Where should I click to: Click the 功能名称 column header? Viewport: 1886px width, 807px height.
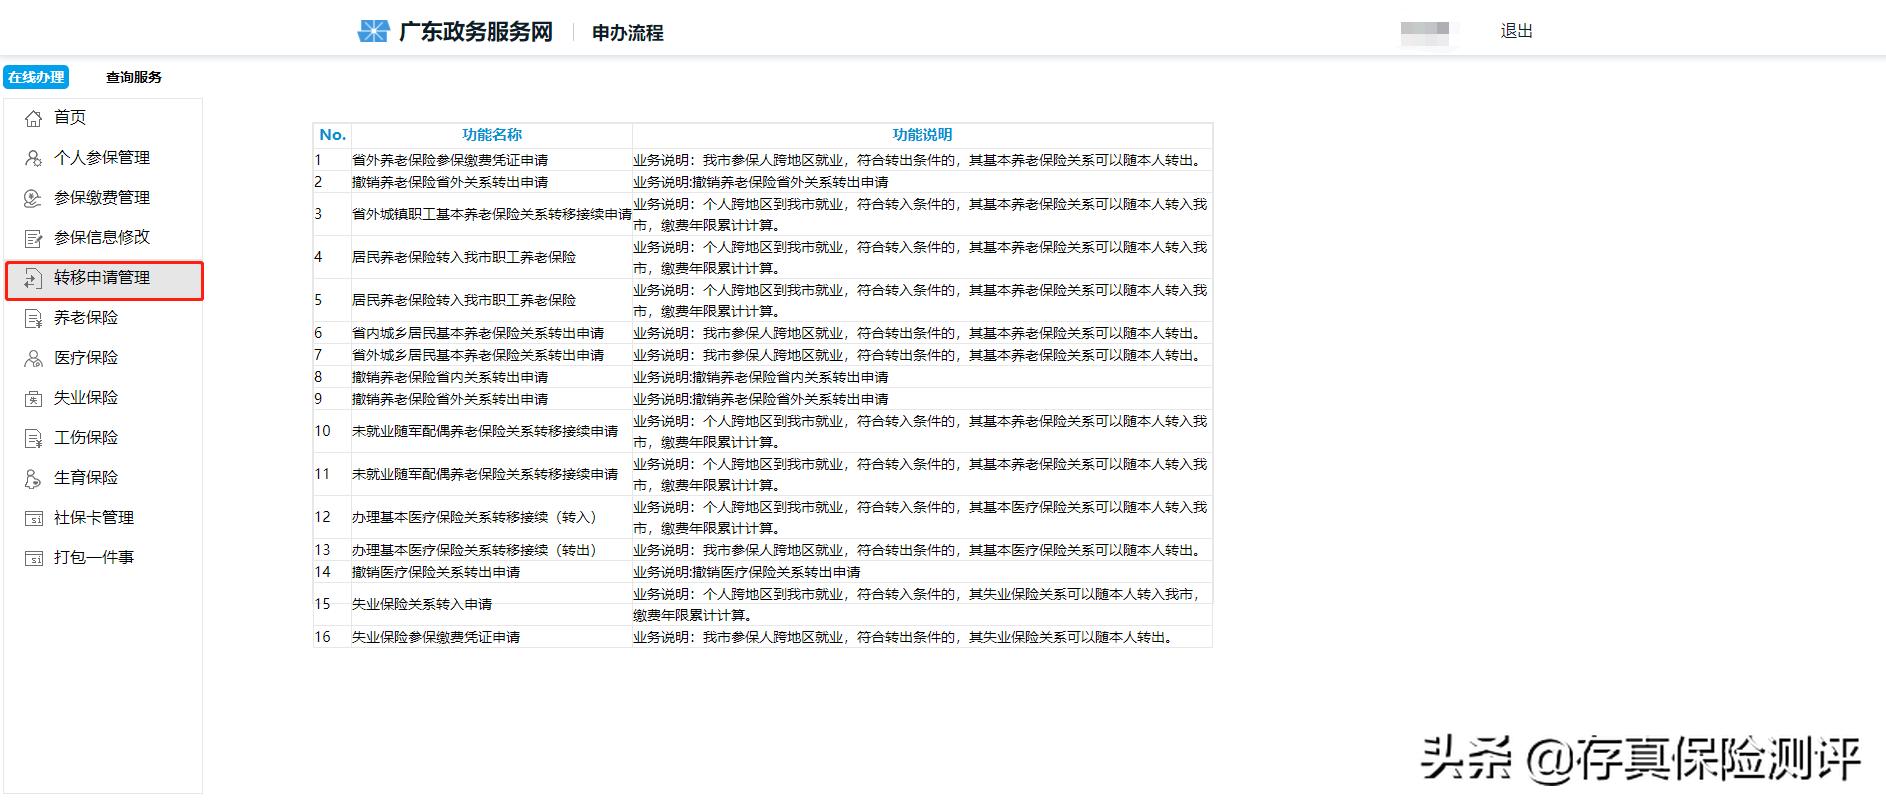[492, 135]
